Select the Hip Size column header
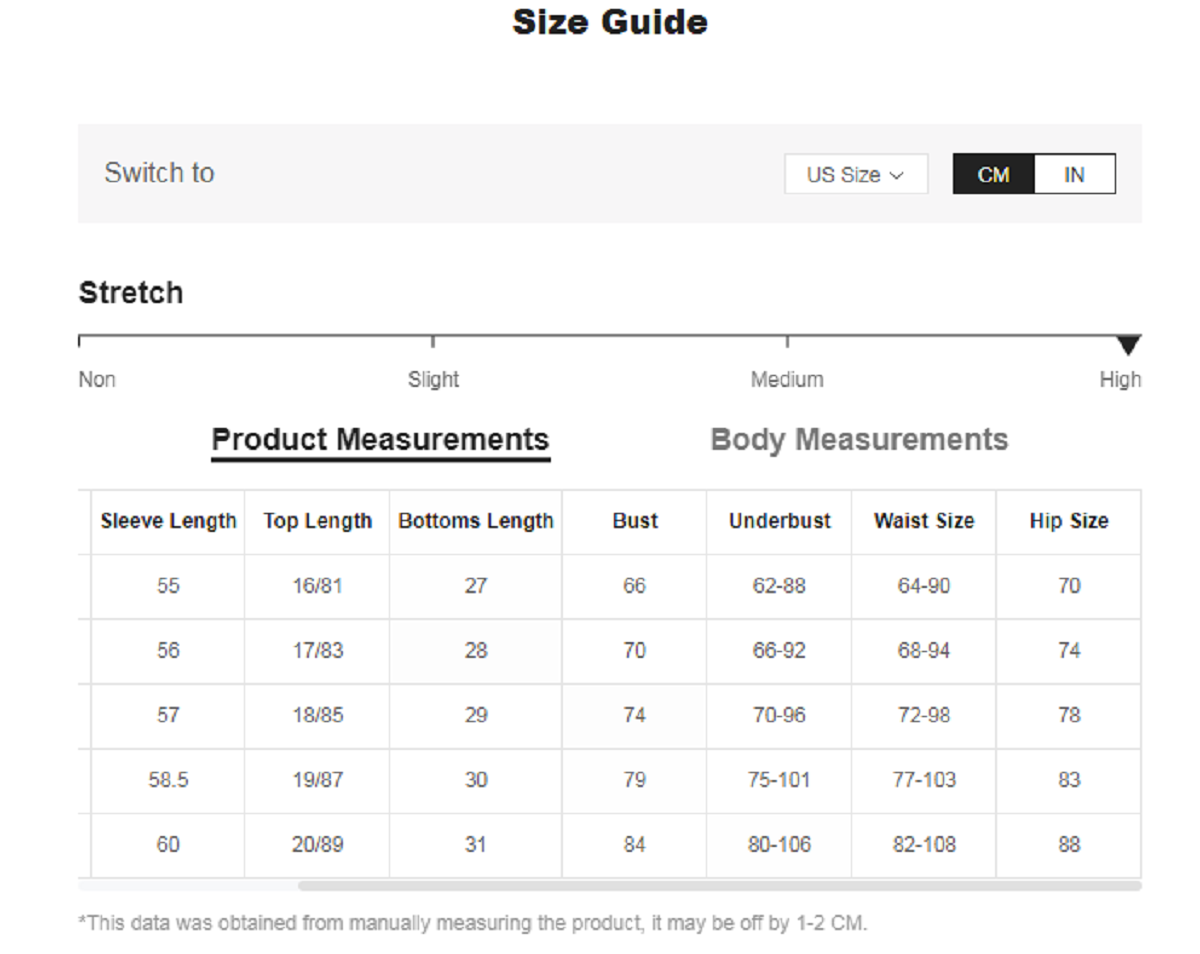This screenshot has height=954, width=1200. (1069, 521)
